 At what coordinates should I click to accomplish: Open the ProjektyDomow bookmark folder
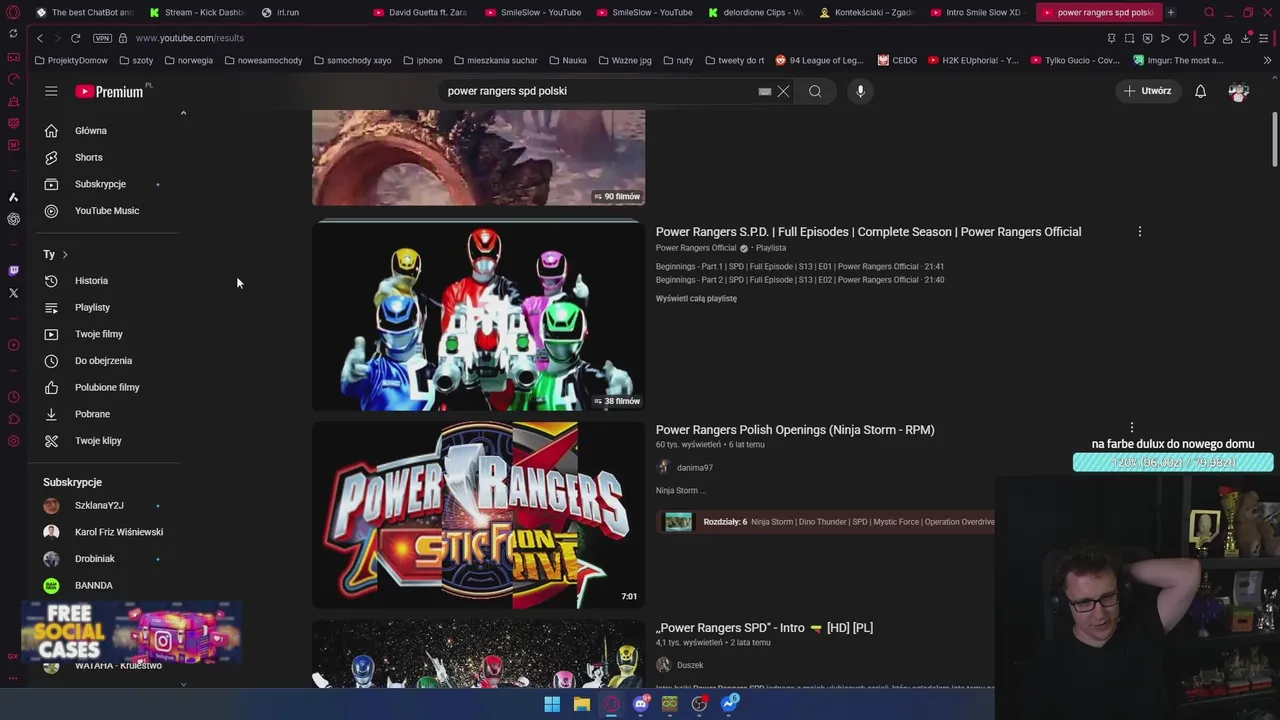tap(71, 60)
